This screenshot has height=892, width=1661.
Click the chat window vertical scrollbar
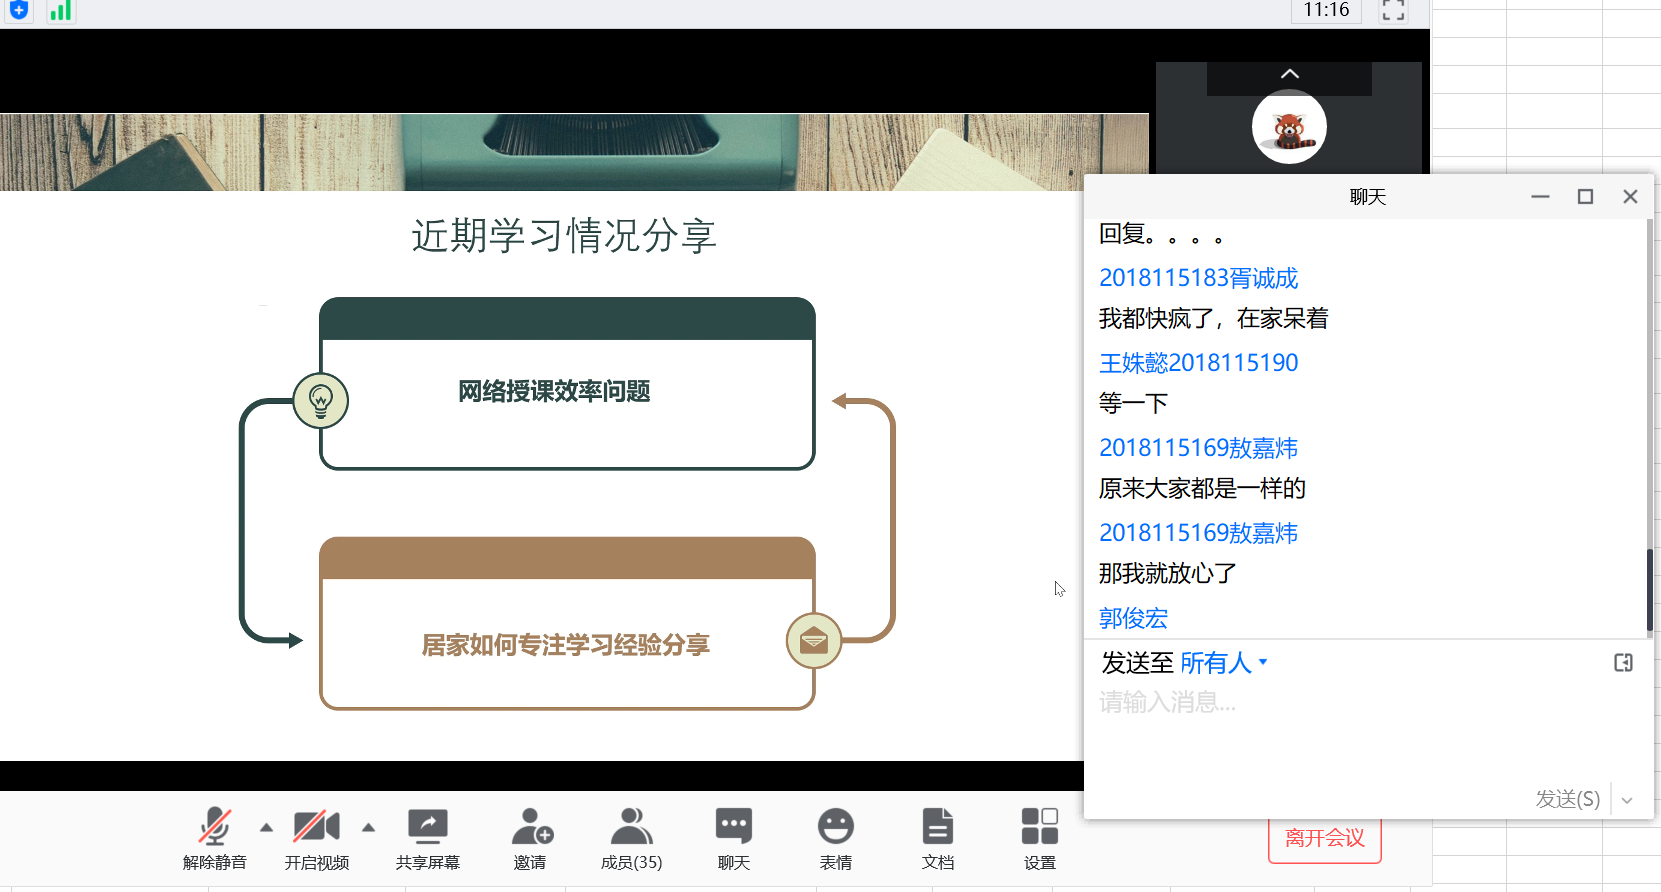coord(1648,590)
